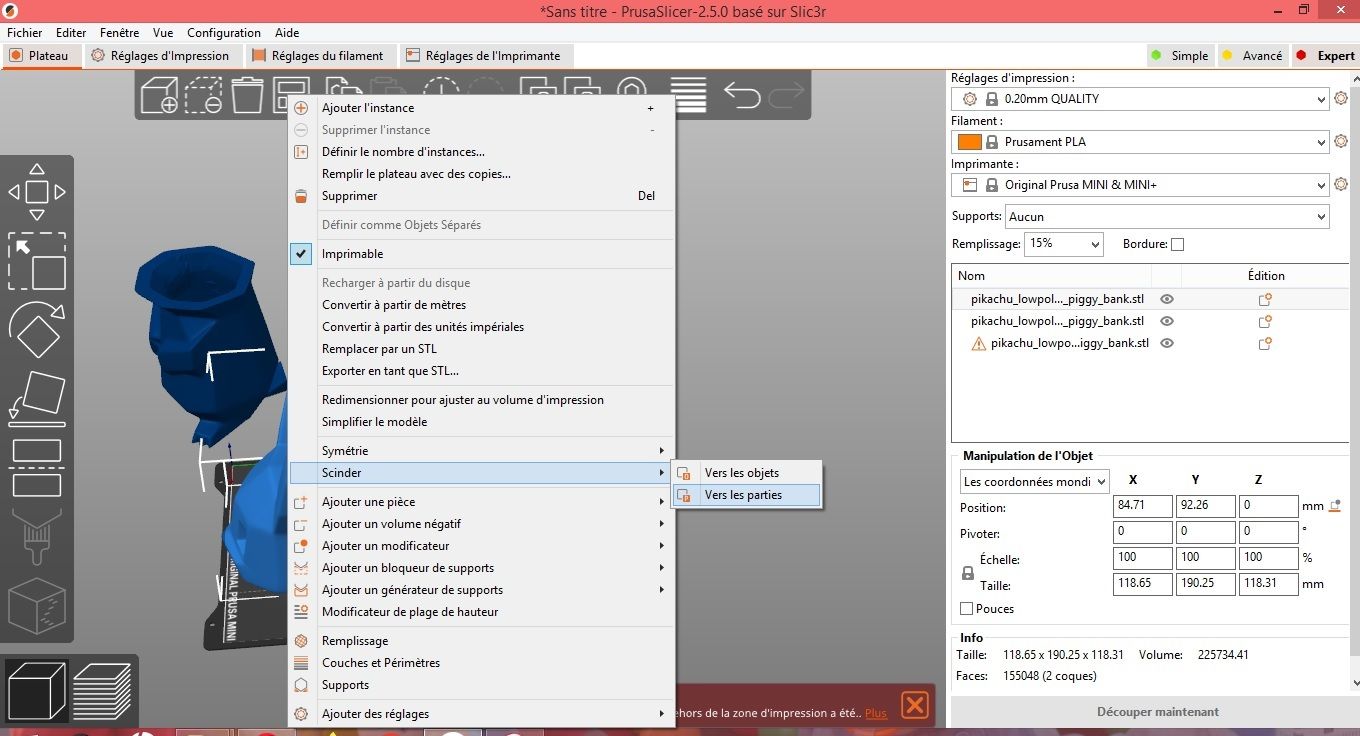
Task: Click edit icon for second pikachu object row
Action: (1265, 321)
